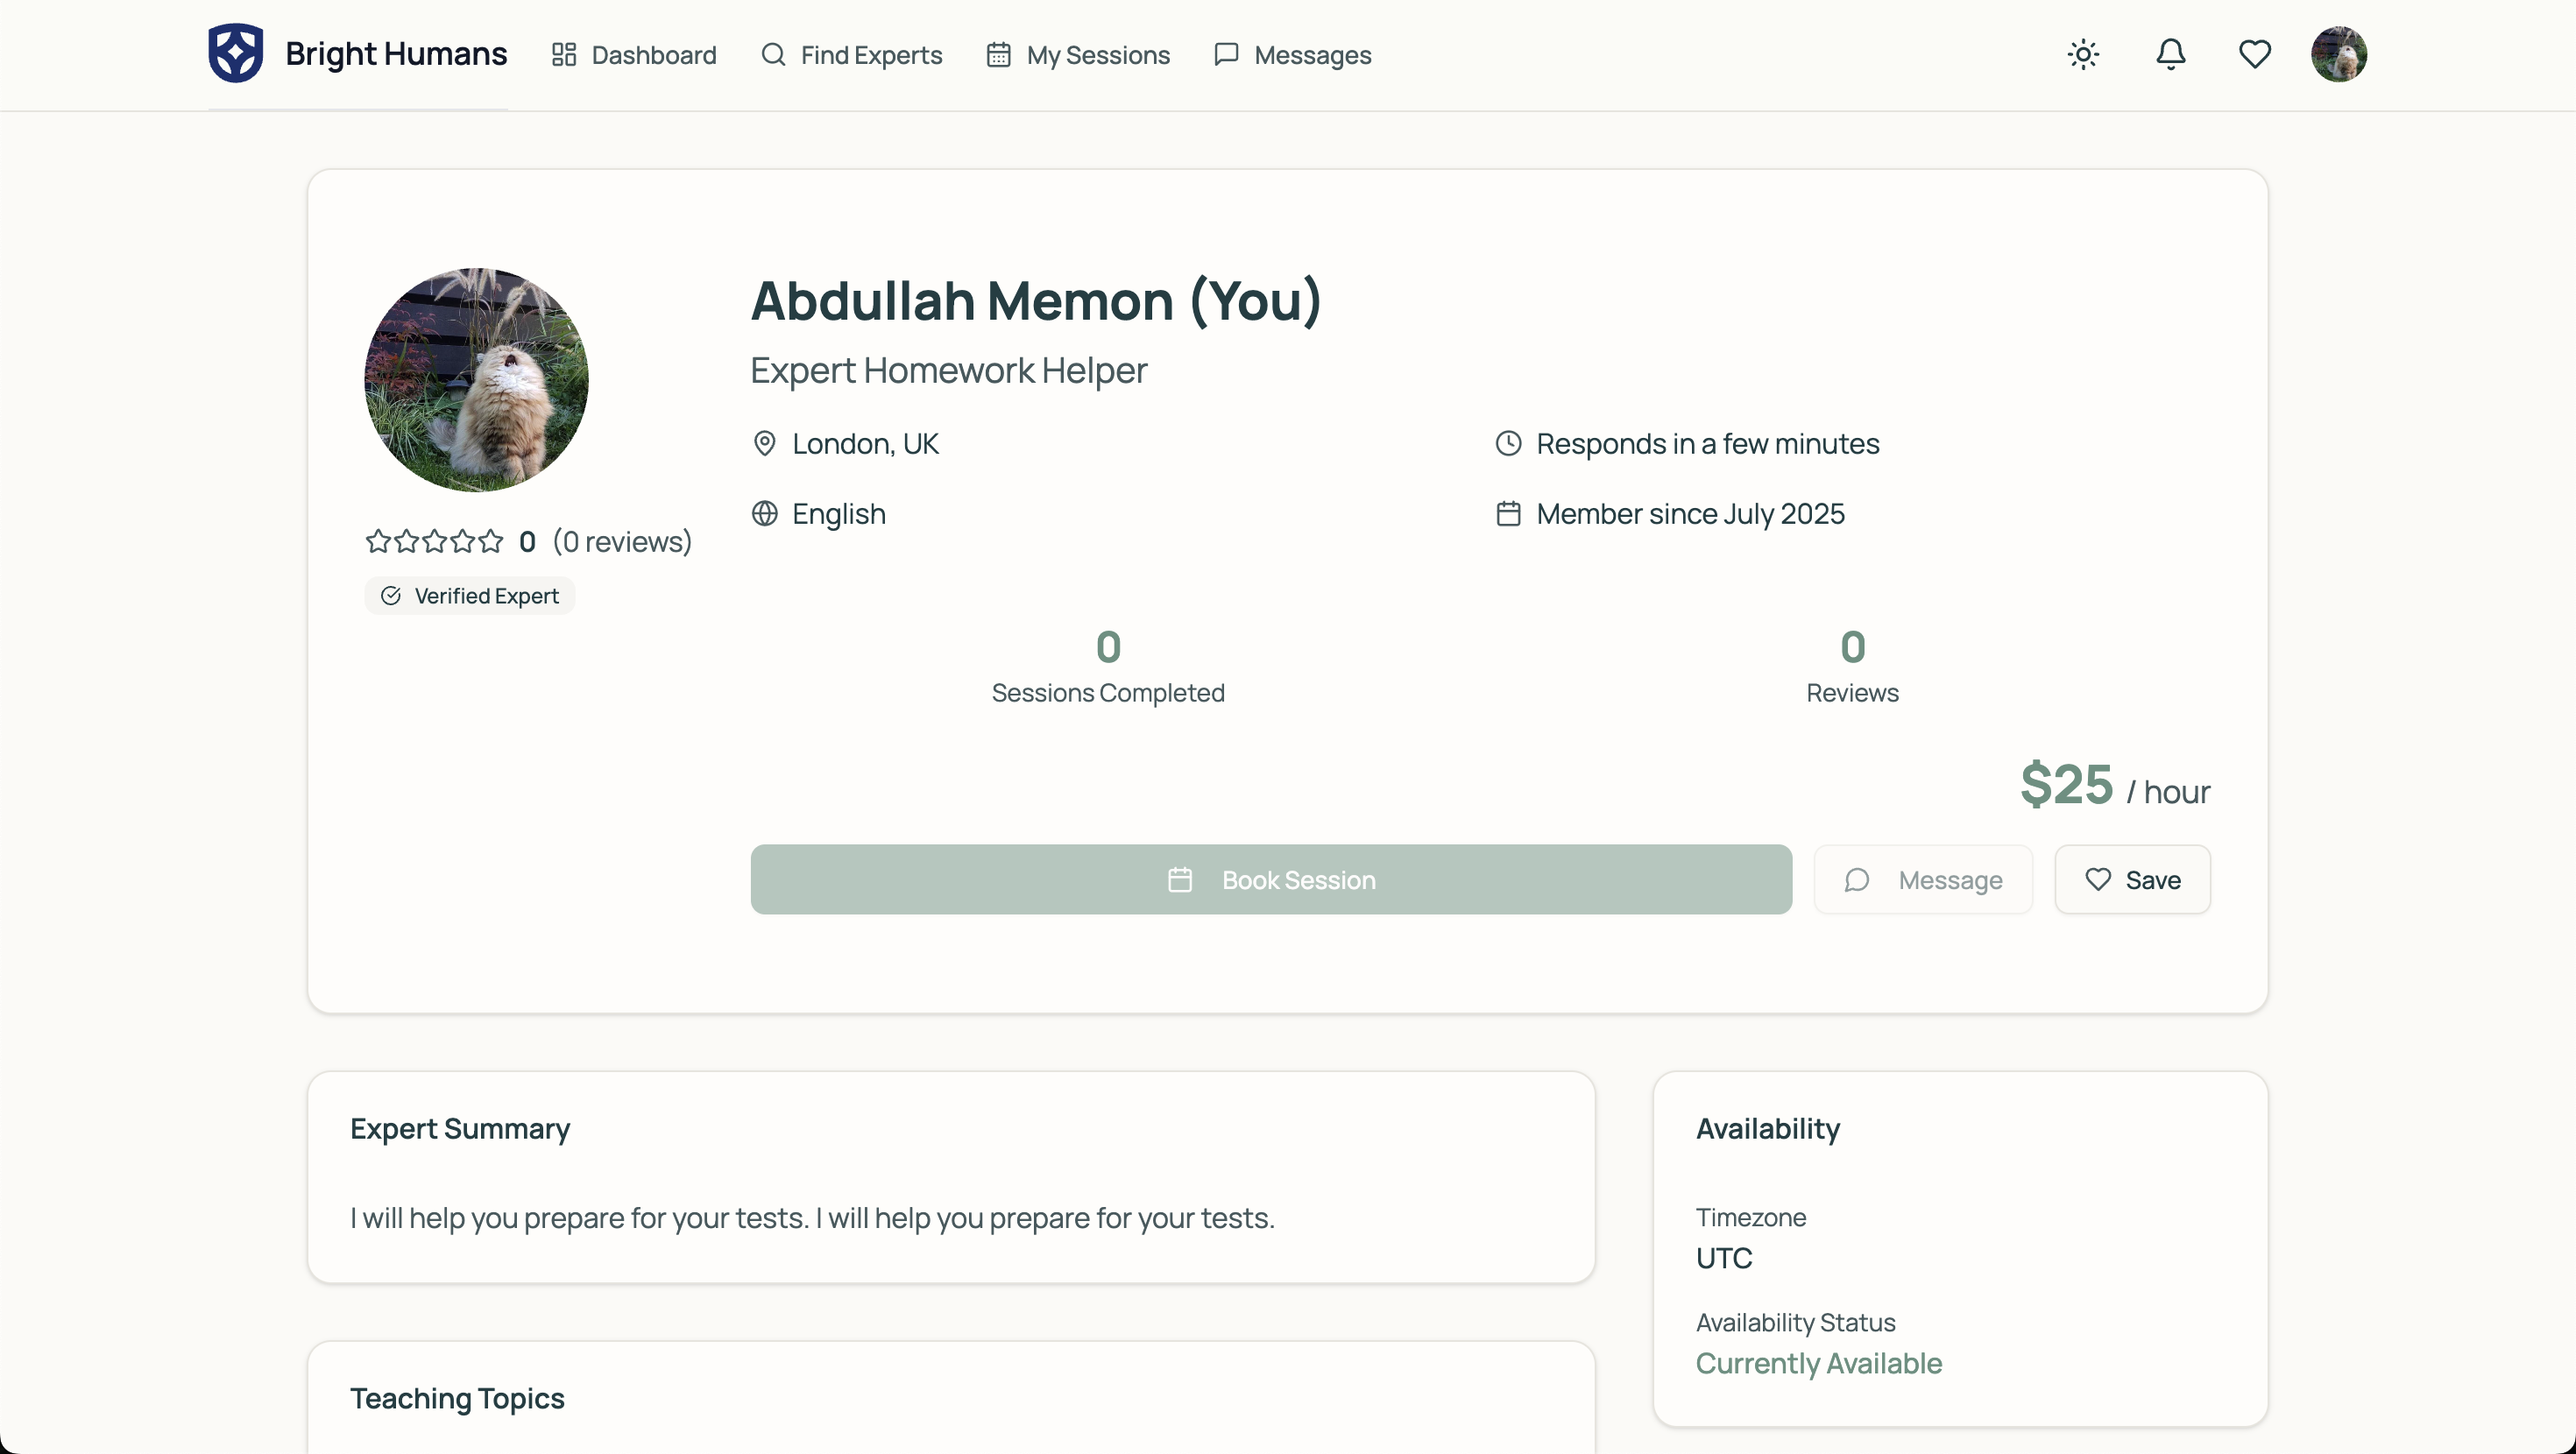
Task: Click the calendar icon beside Member since July 2025
Action: pos(1509,513)
